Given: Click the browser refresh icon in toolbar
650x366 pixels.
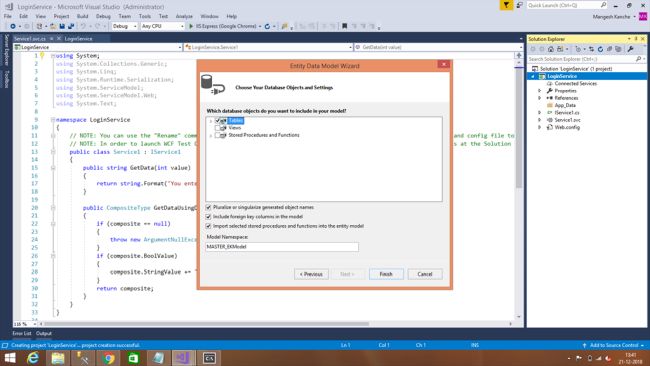Looking at the screenshot, I should 267,26.
